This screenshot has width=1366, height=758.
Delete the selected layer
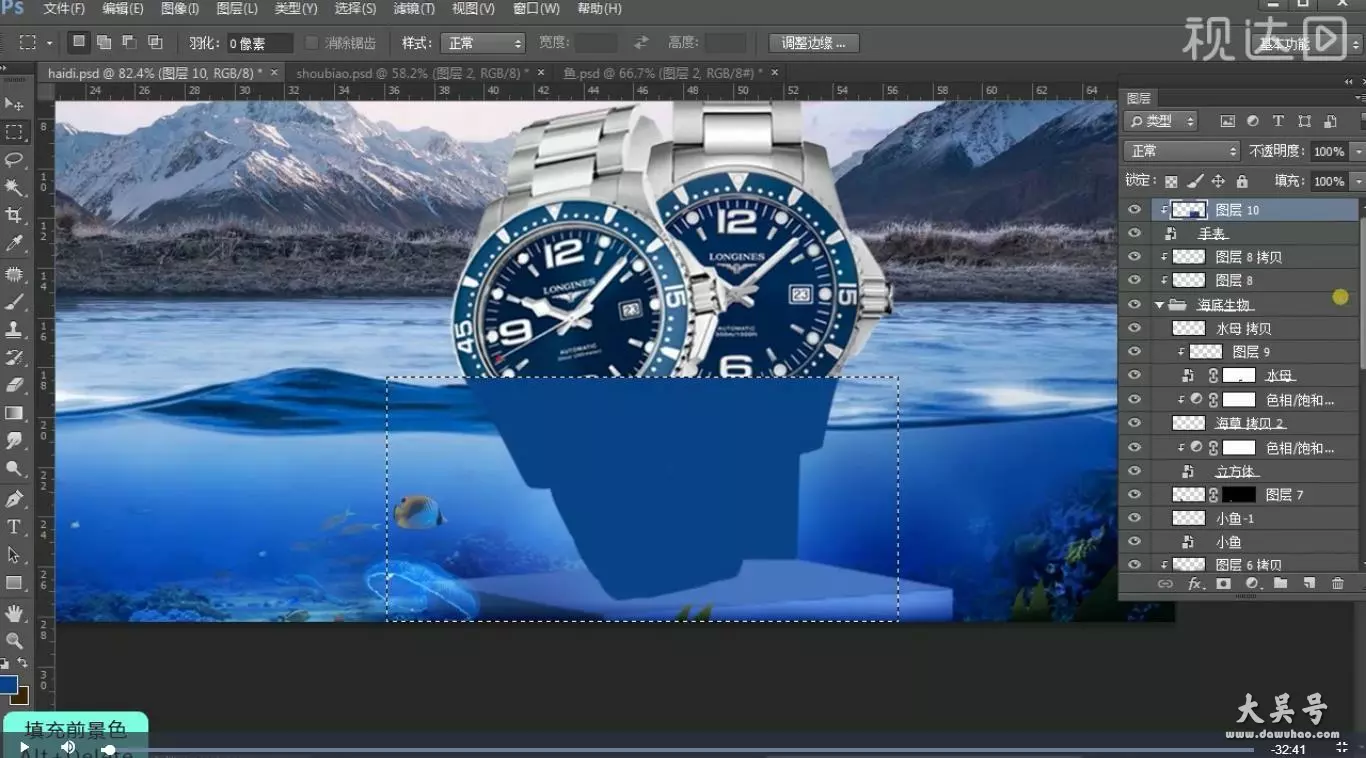pyautogui.click(x=1338, y=584)
